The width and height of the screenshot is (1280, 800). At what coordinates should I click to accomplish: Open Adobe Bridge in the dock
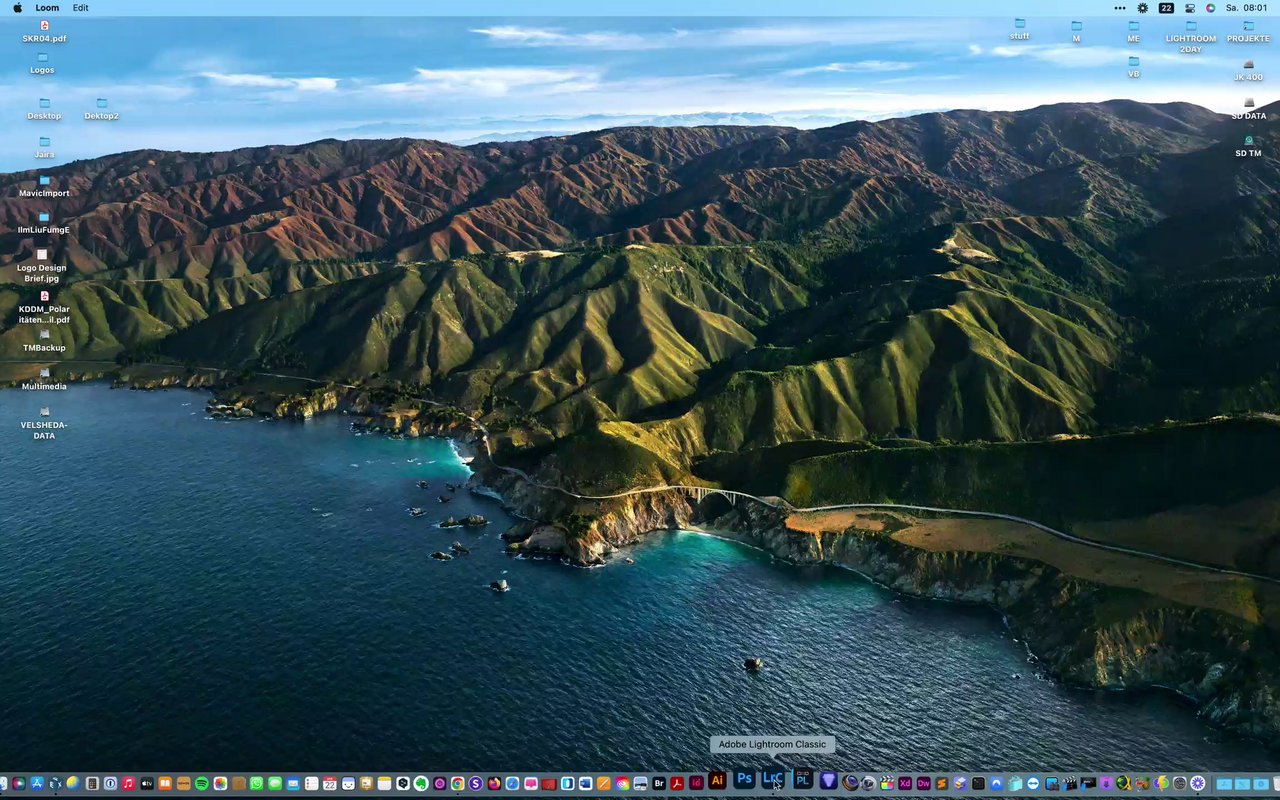[659, 784]
